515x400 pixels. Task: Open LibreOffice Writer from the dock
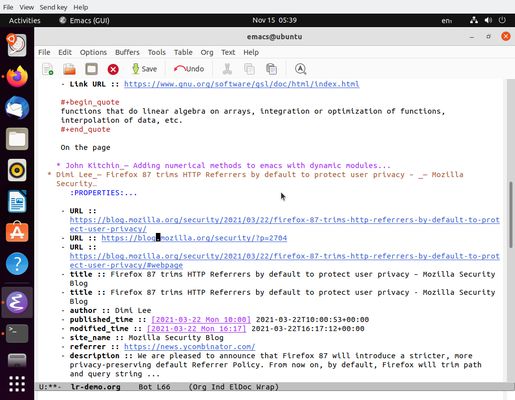point(17,201)
